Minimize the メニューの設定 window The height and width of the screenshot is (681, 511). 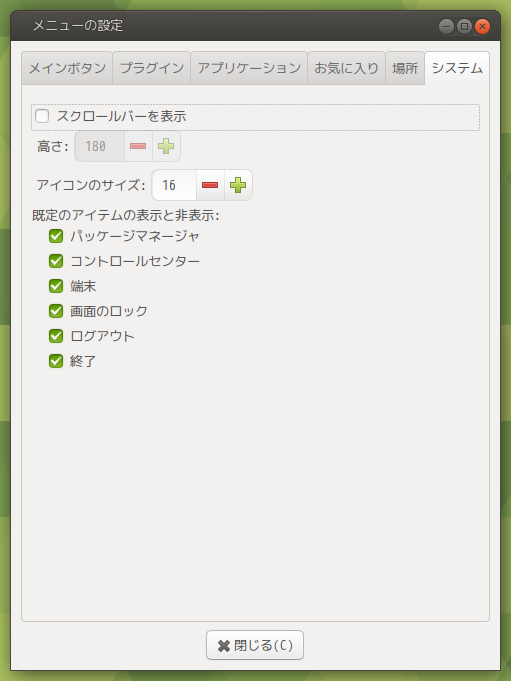446,26
